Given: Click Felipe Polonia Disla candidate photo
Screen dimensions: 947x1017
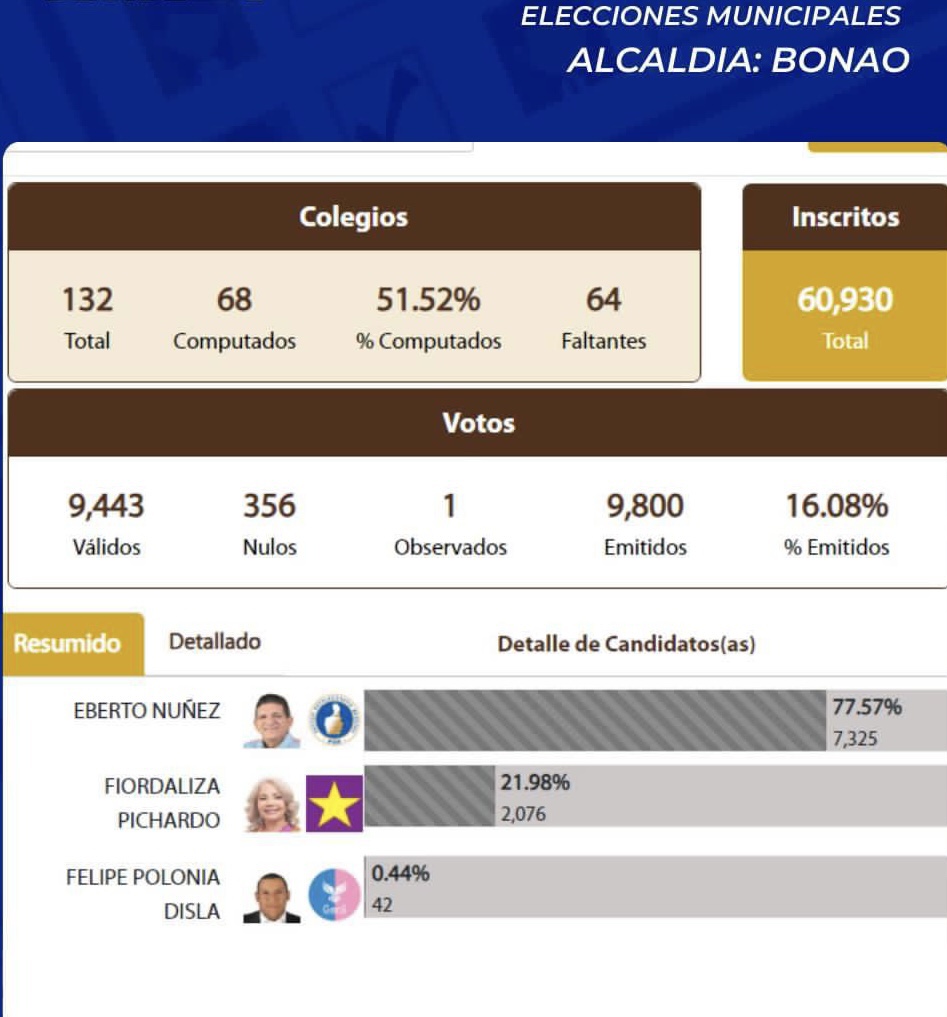Looking at the screenshot, I should click(x=272, y=897).
